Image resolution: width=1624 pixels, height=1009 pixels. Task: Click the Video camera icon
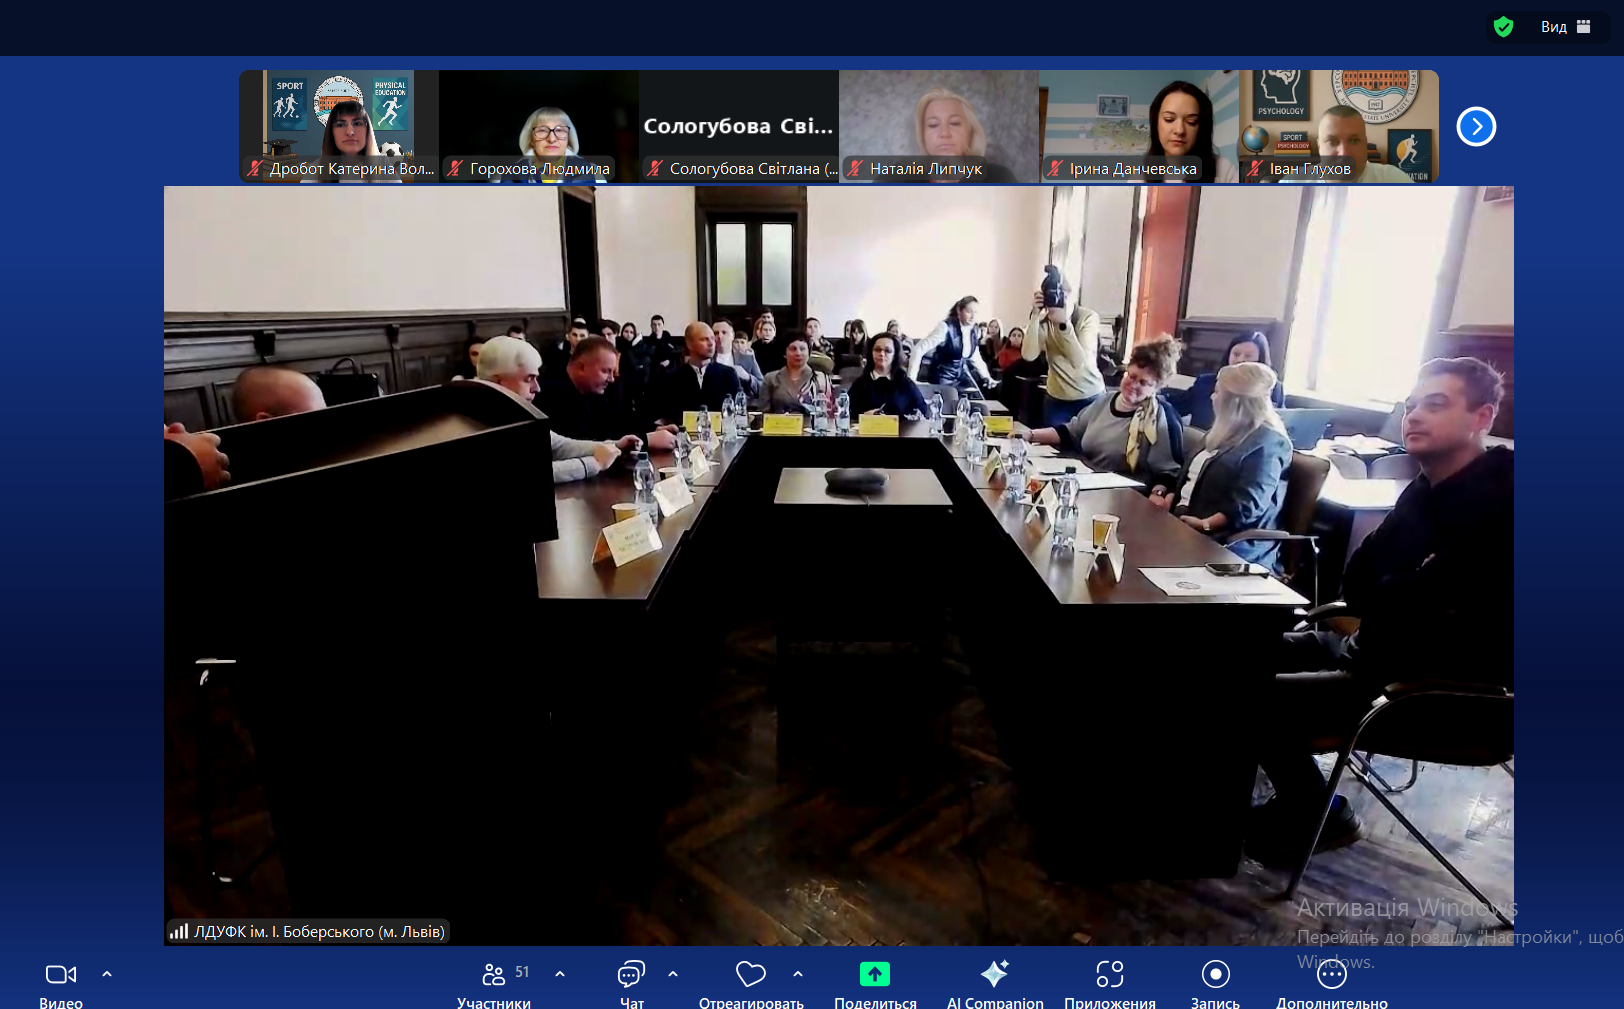click(x=61, y=974)
